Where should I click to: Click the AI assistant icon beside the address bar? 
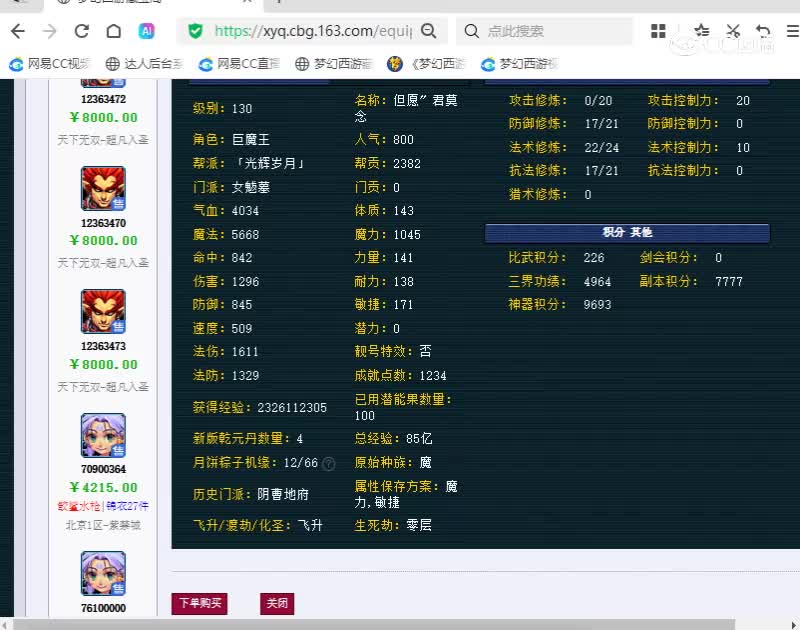tap(148, 31)
